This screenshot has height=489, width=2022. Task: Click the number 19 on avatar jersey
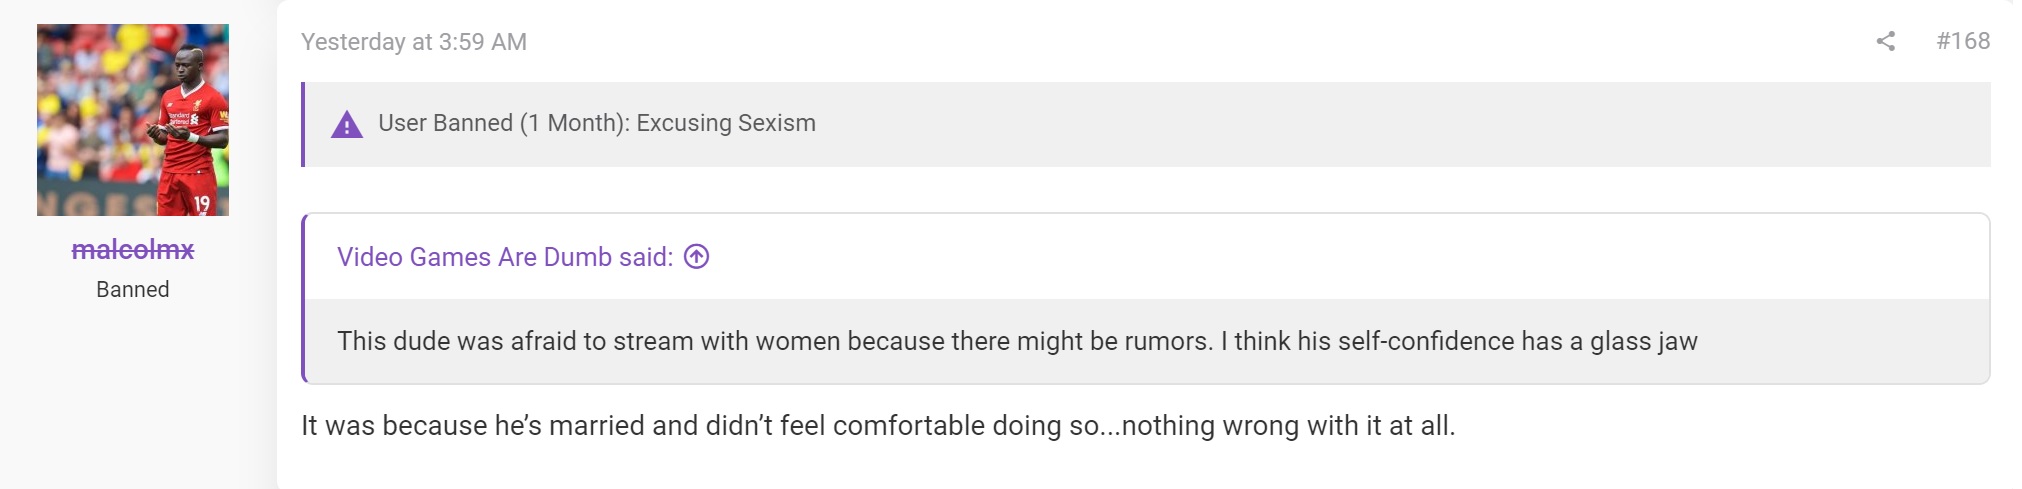click(201, 203)
